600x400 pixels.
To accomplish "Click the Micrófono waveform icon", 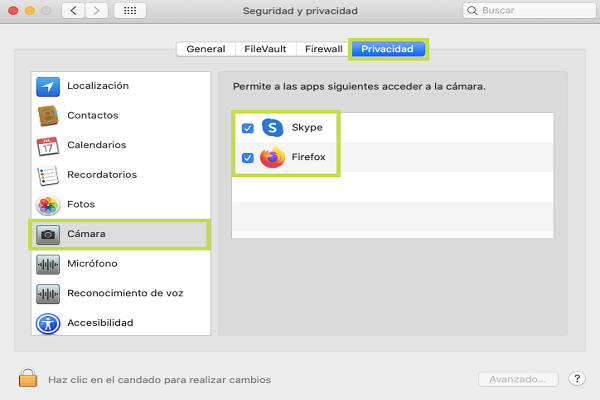I will (x=48, y=264).
